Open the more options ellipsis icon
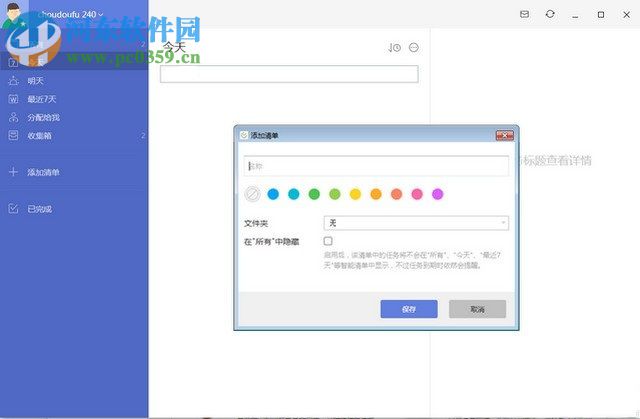The image size is (640, 419). point(414,48)
